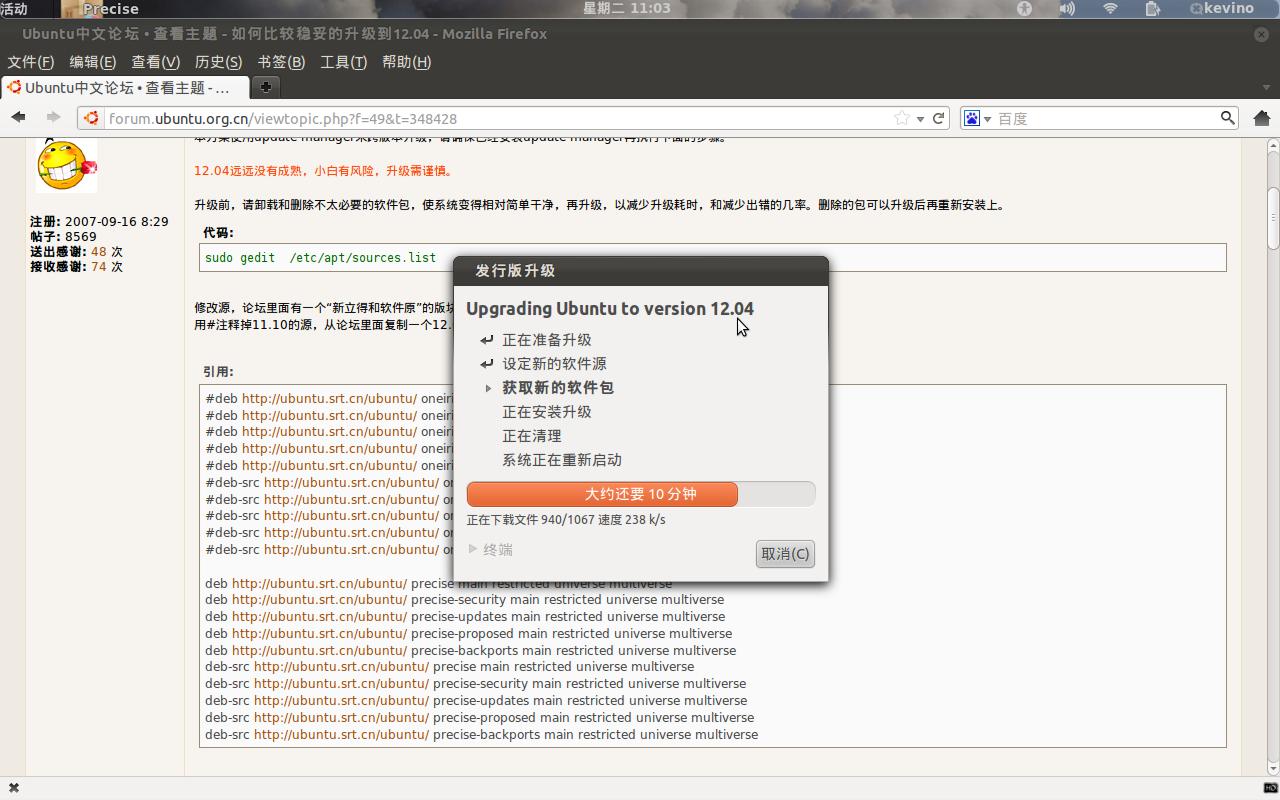Open the kevino user menu
Screen dimensions: 1280x800
[x=1222, y=8]
